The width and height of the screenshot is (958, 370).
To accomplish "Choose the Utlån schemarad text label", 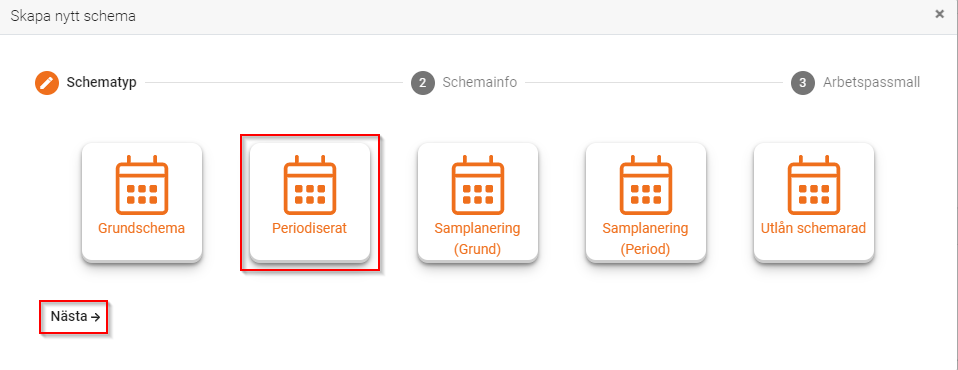I will click(x=814, y=229).
